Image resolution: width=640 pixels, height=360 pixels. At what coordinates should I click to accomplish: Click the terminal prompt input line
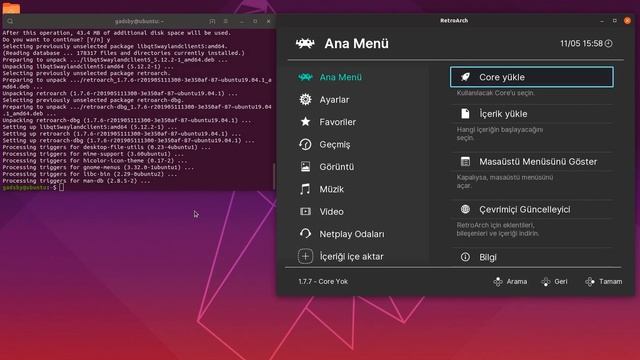pos(138,187)
